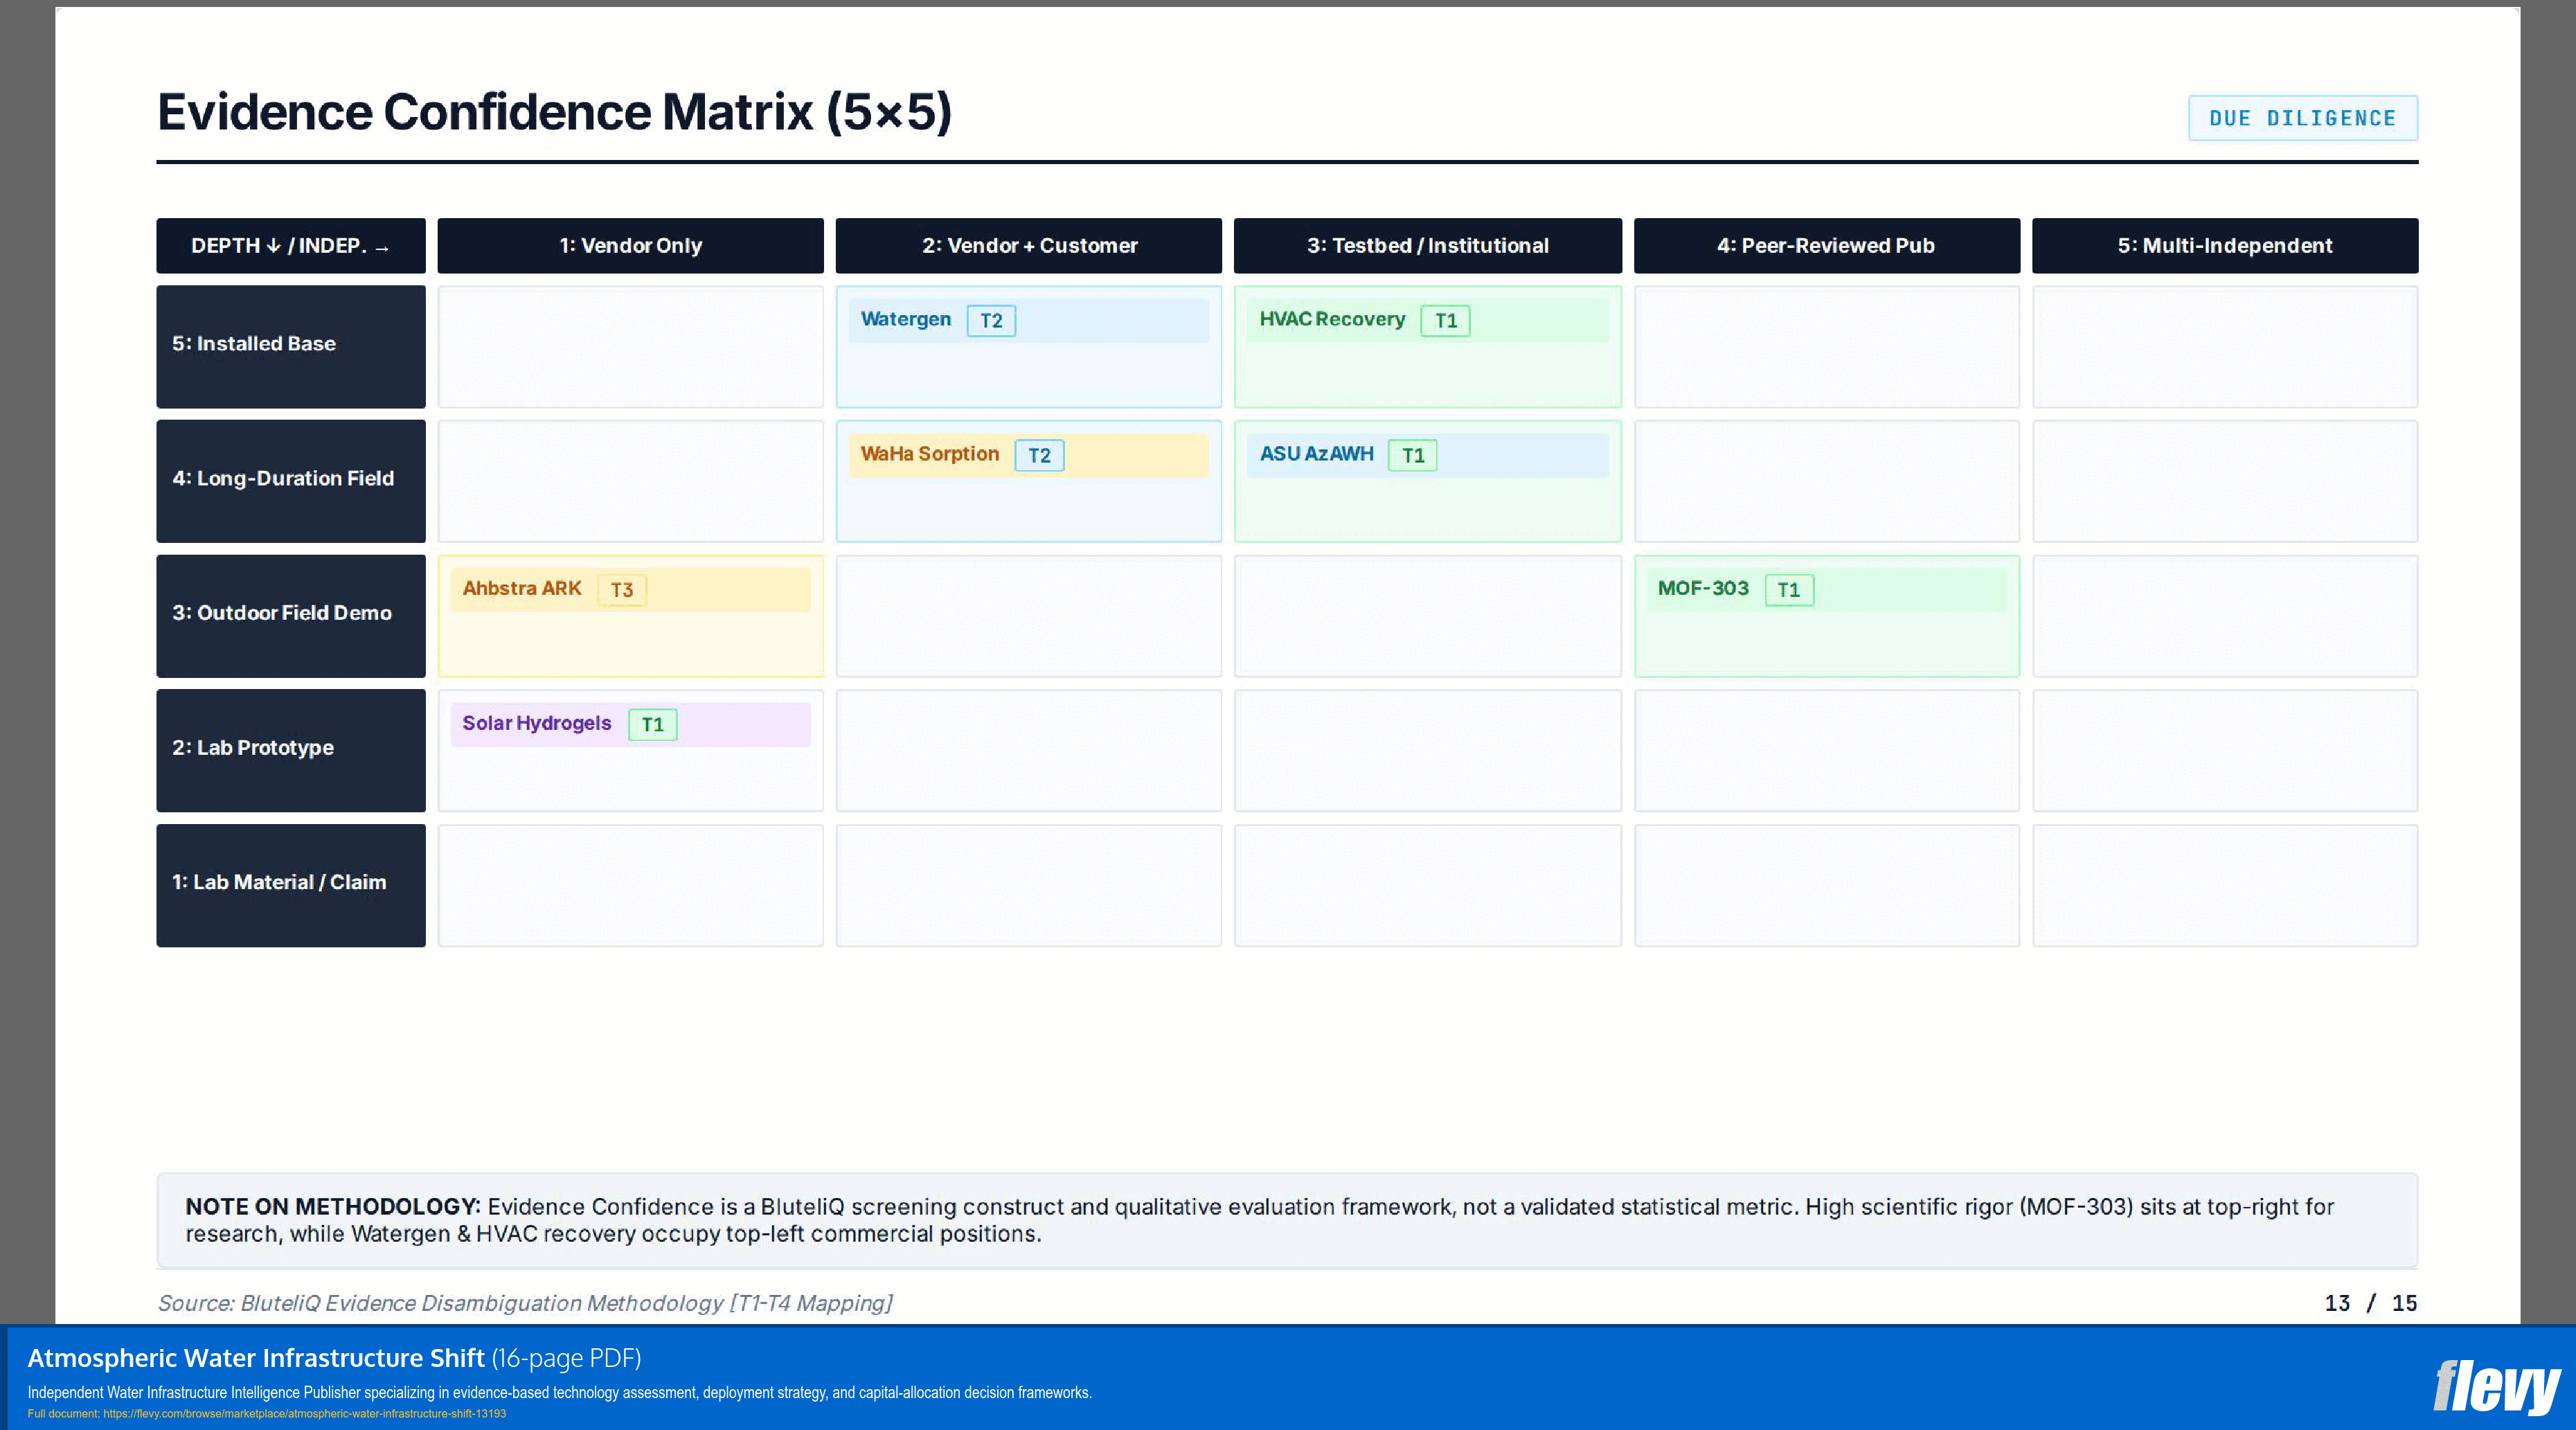Click the 'NOTE ON METHODOLOGY:' label
2576x1430 pixels.
pos(333,1207)
